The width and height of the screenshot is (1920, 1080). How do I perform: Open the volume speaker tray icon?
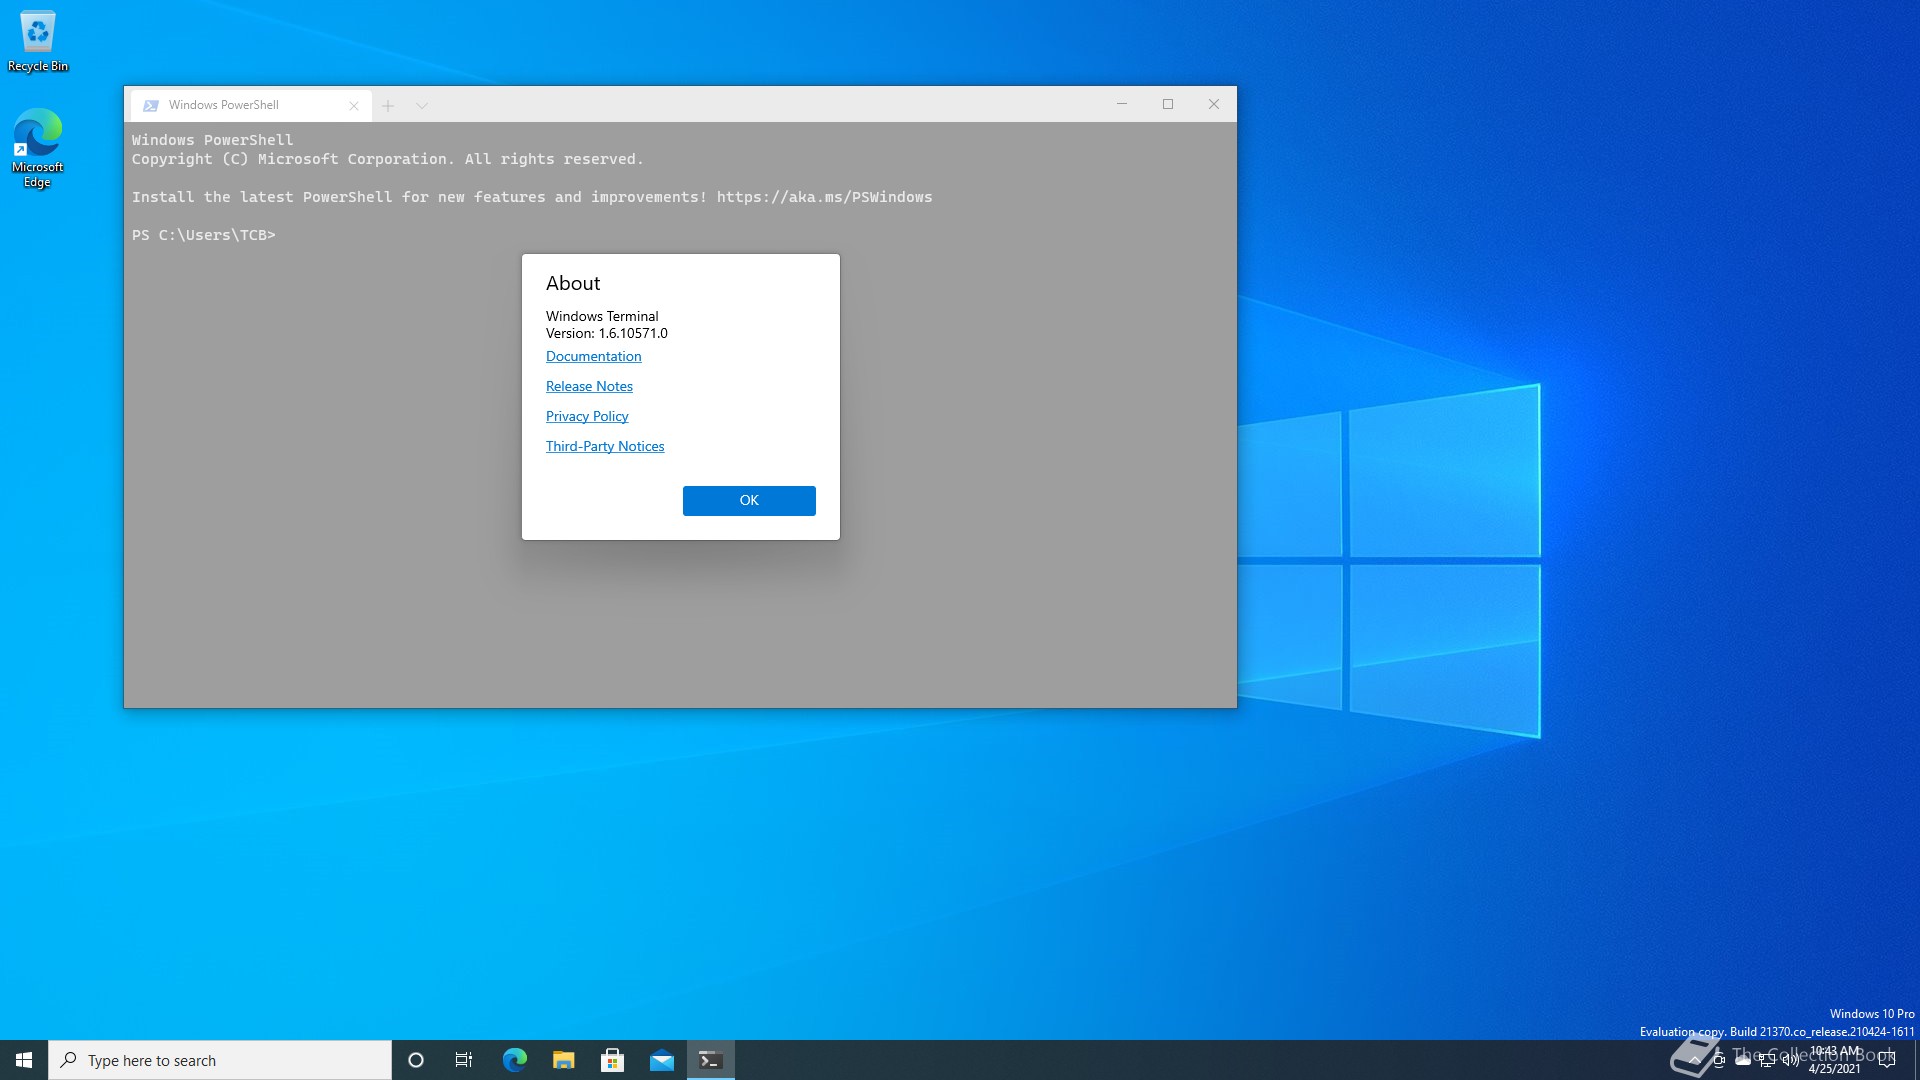1791,1060
